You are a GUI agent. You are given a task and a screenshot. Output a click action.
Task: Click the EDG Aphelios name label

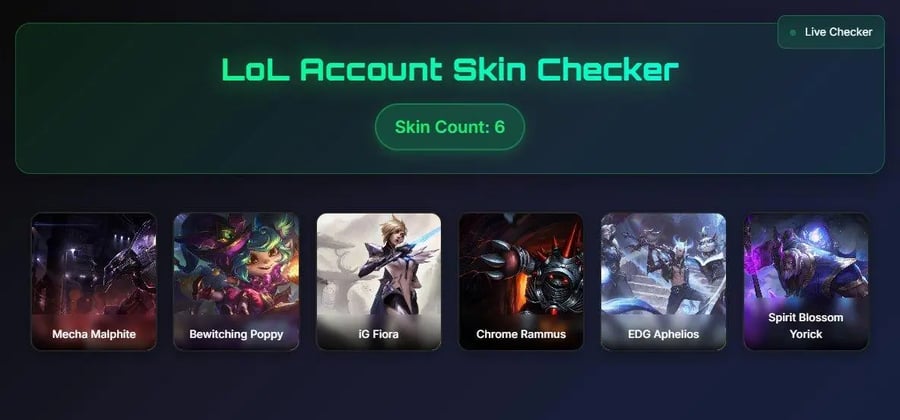click(x=664, y=334)
